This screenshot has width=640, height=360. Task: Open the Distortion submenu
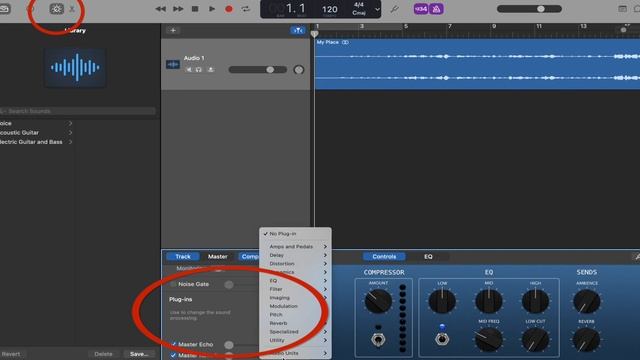click(x=295, y=264)
